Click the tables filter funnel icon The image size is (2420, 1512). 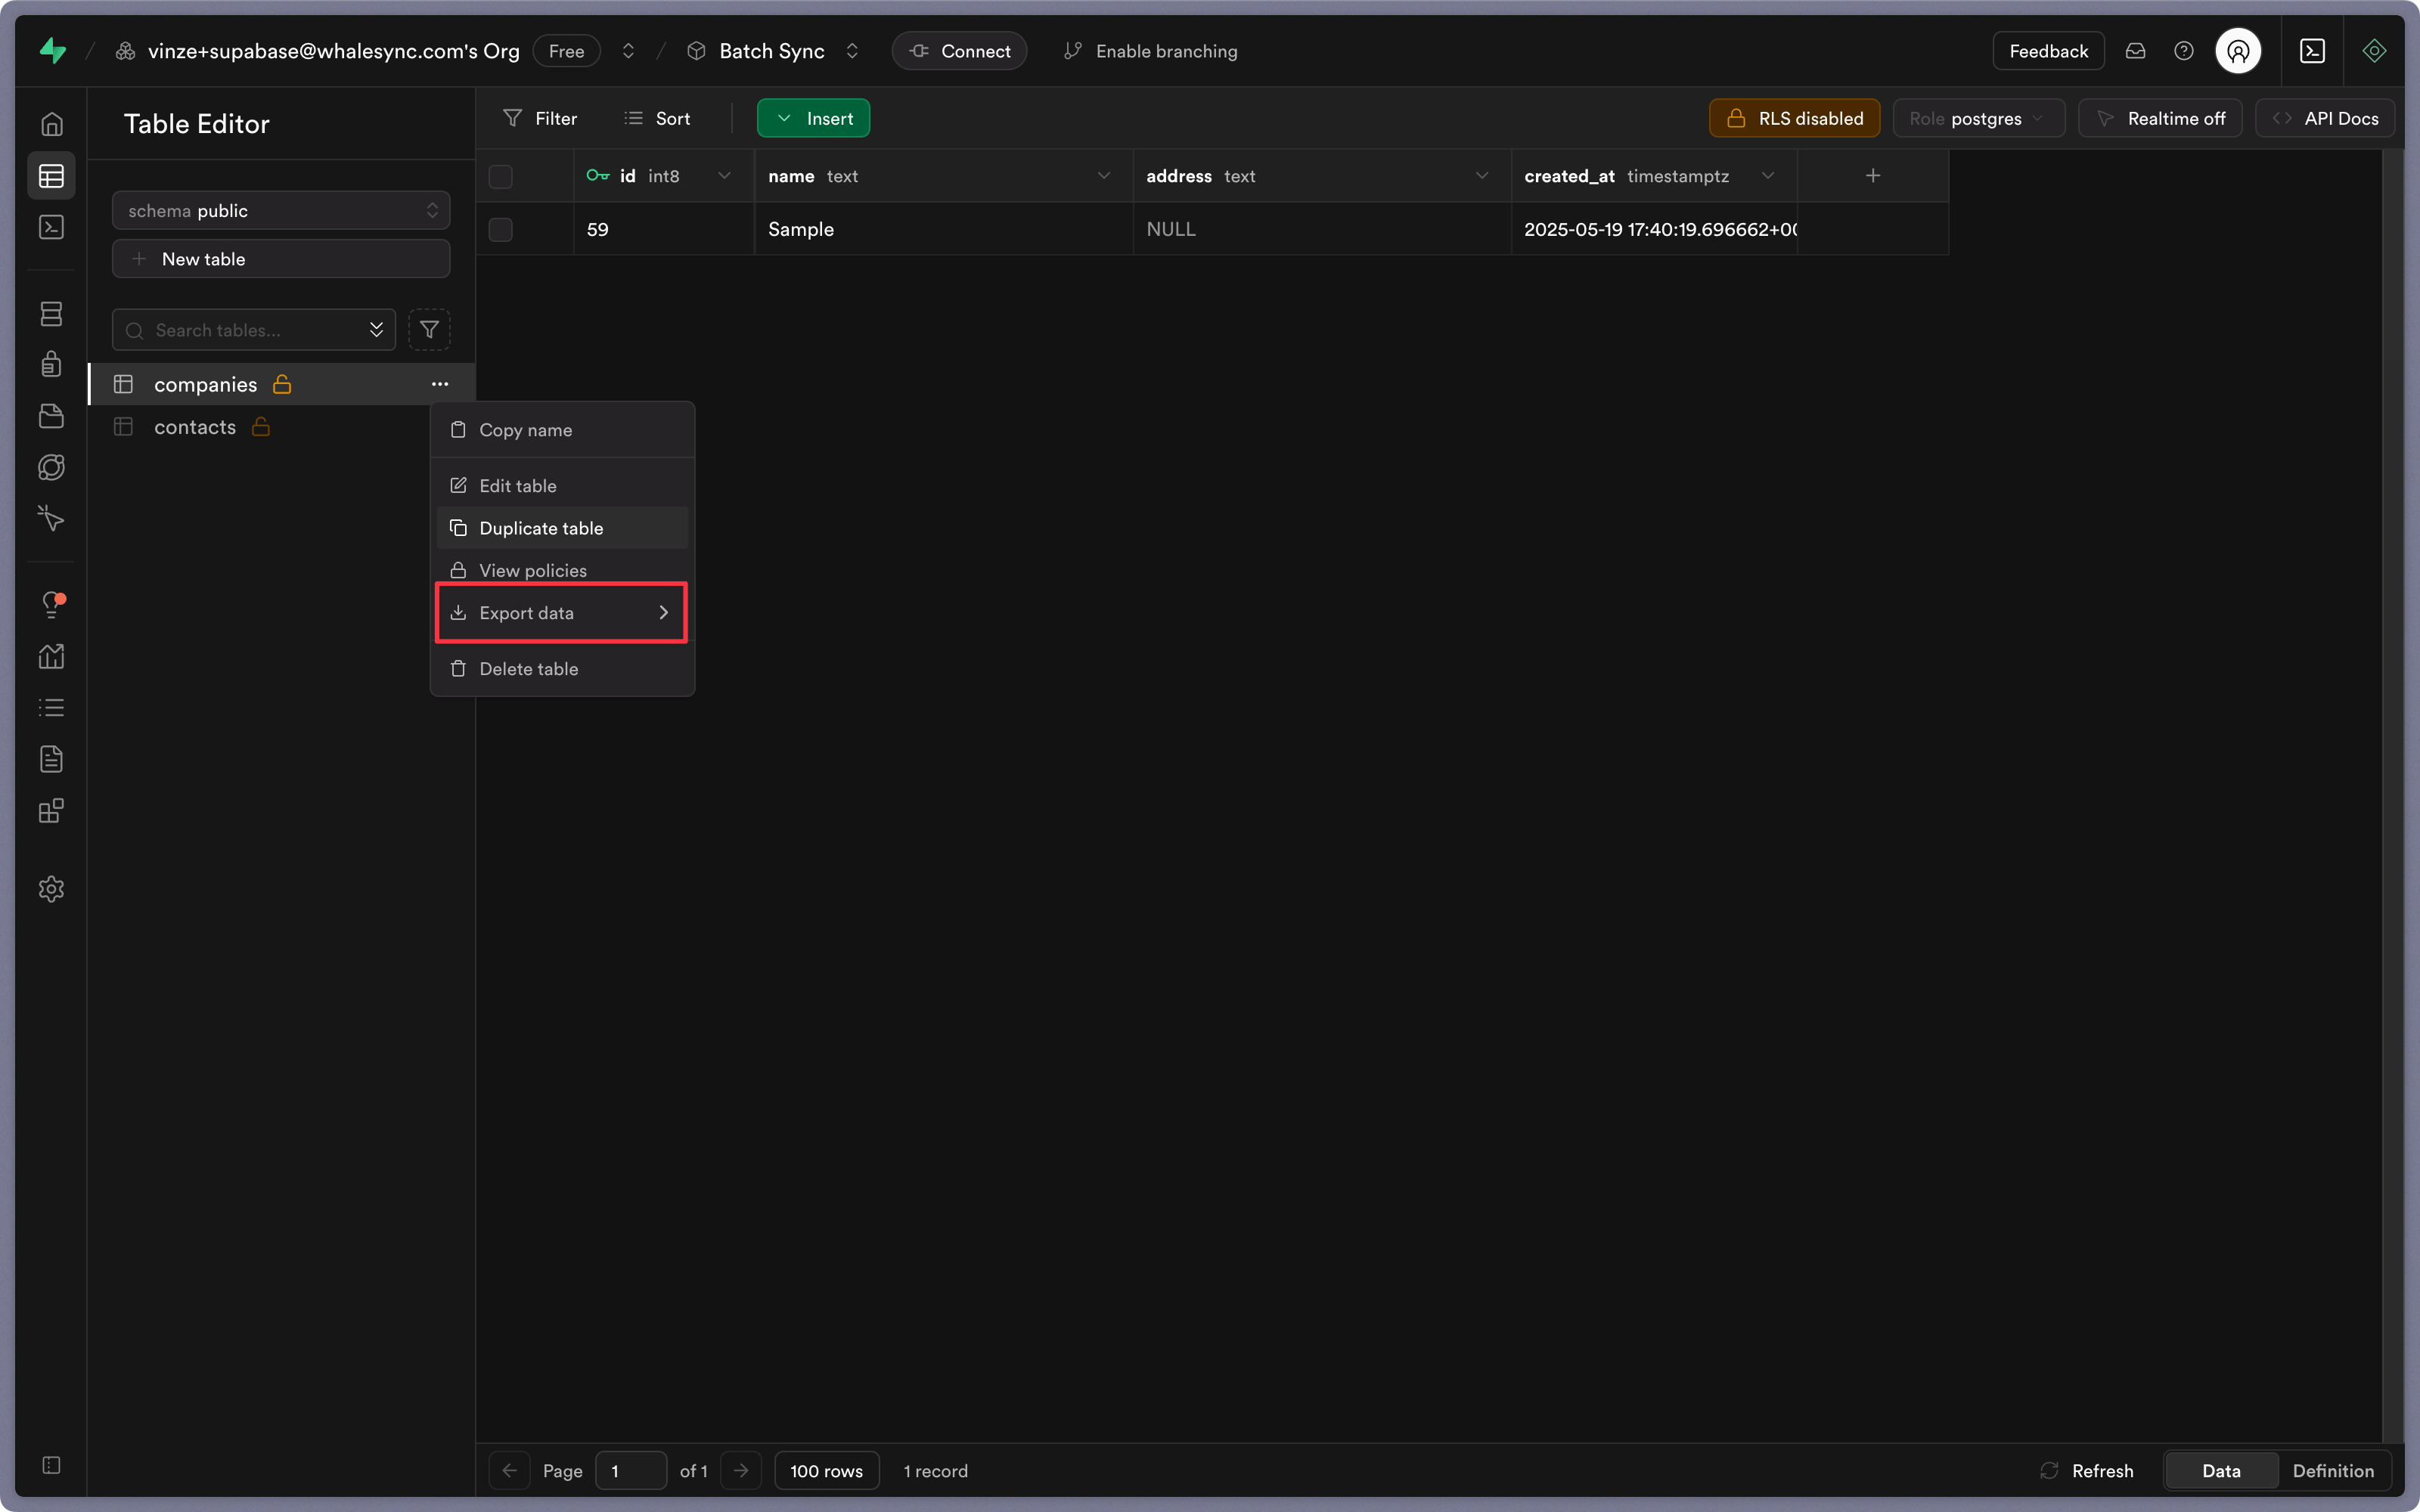(x=429, y=330)
